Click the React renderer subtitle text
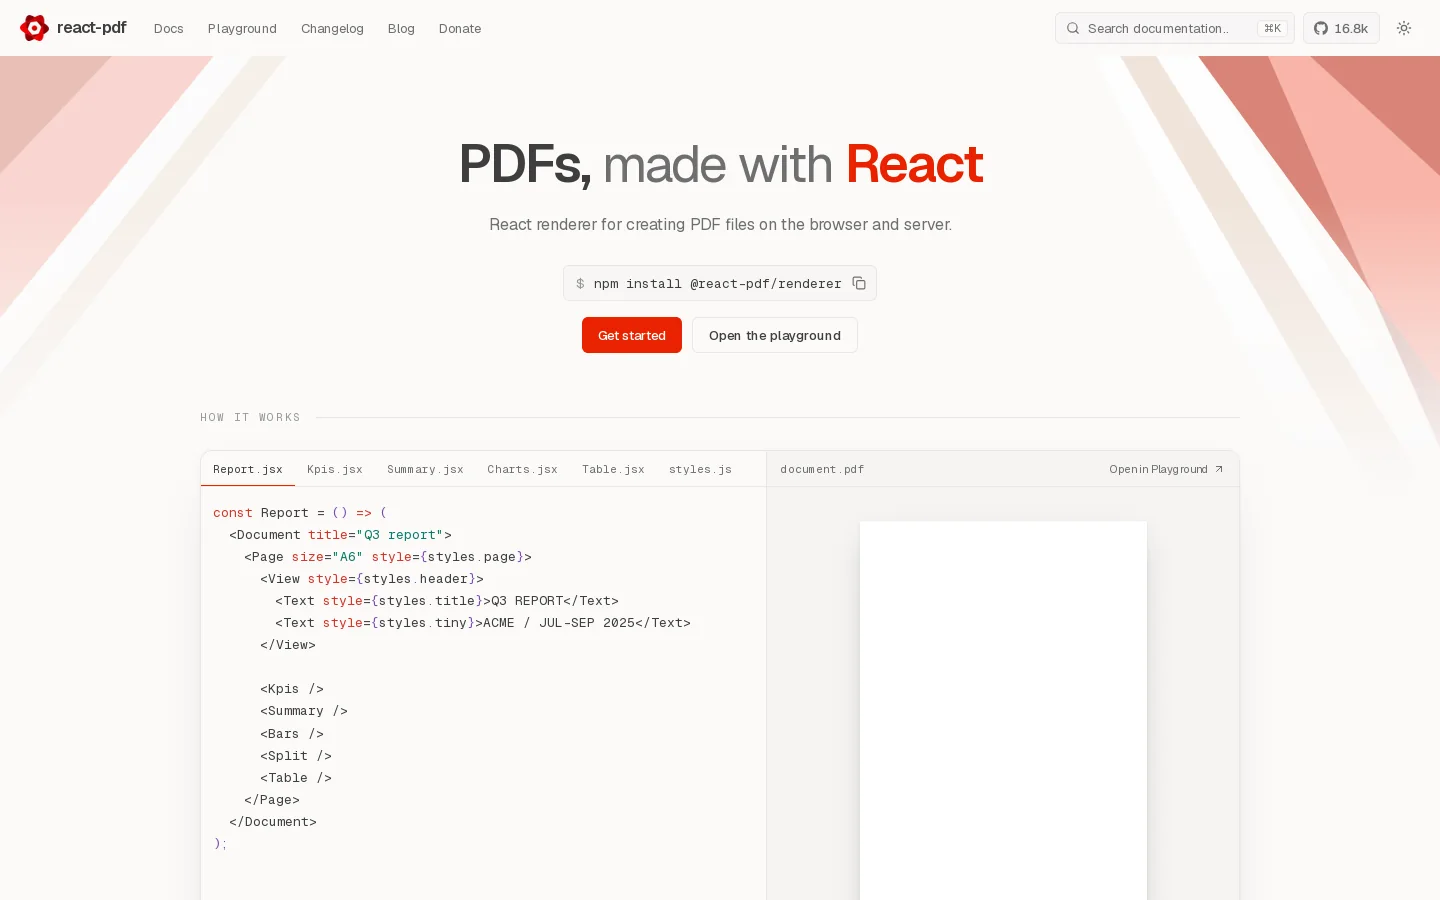This screenshot has width=1440, height=900. tap(720, 224)
